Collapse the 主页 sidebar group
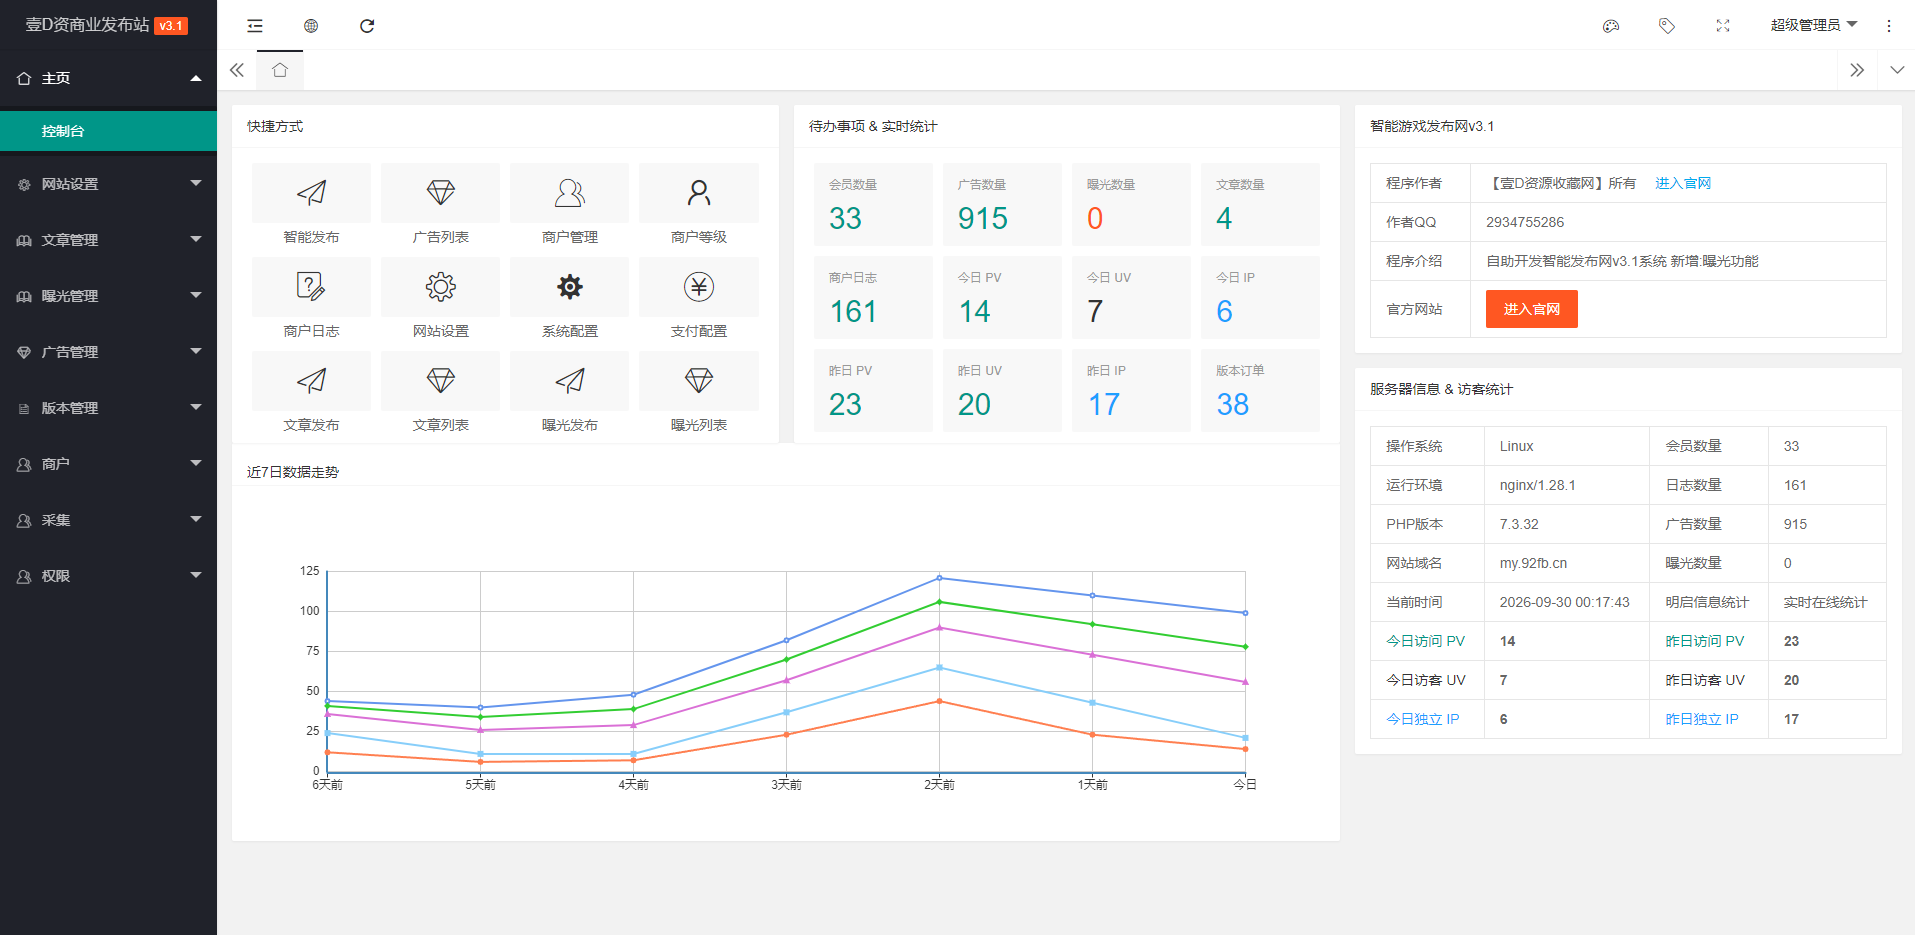The height and width of the screenshot is (935, 1915). coord(108,78)
